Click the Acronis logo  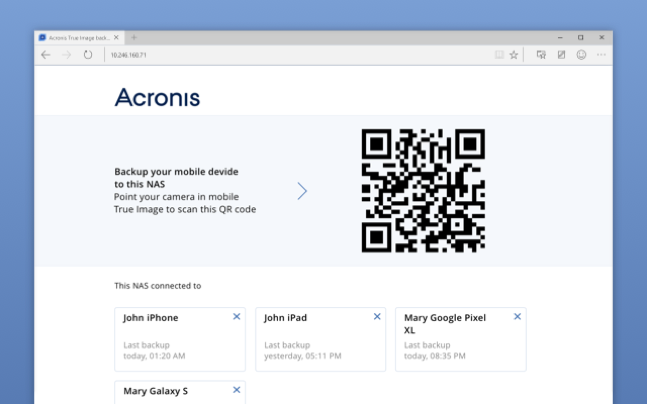click(157, 97)
